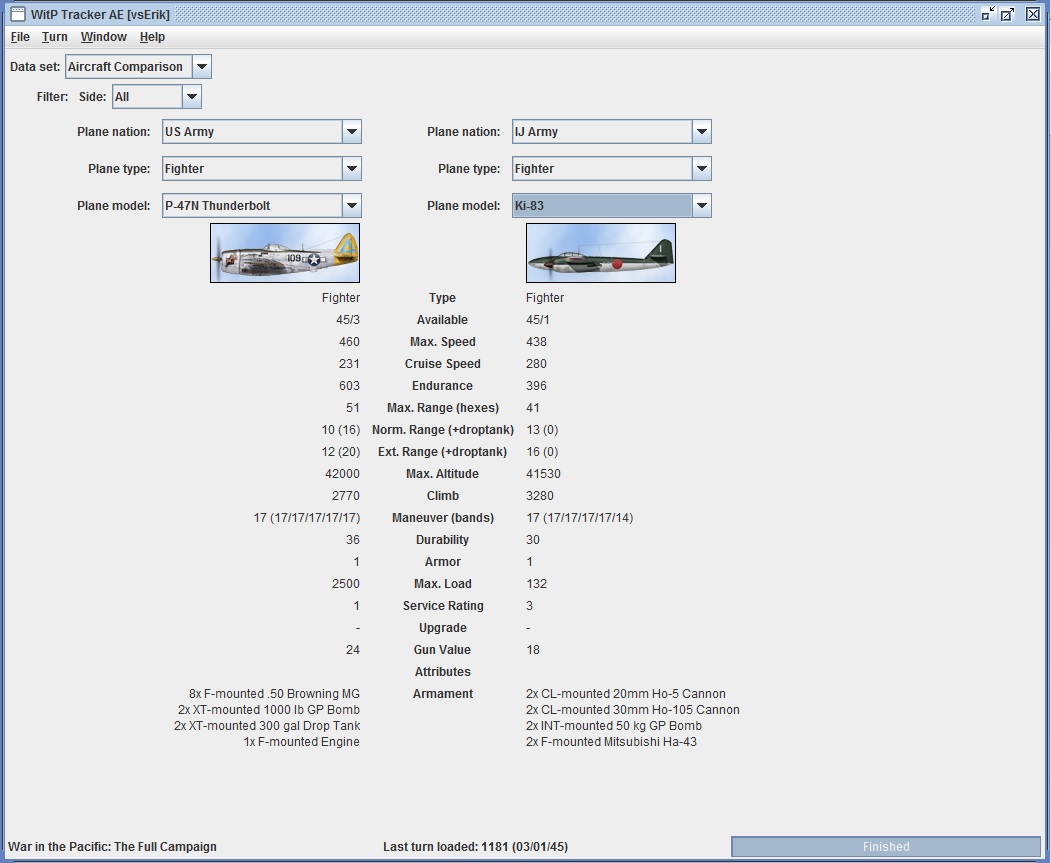Click the 2x CL-mounted 20mm Ho-5 Cannon entry

coord(625,694)
